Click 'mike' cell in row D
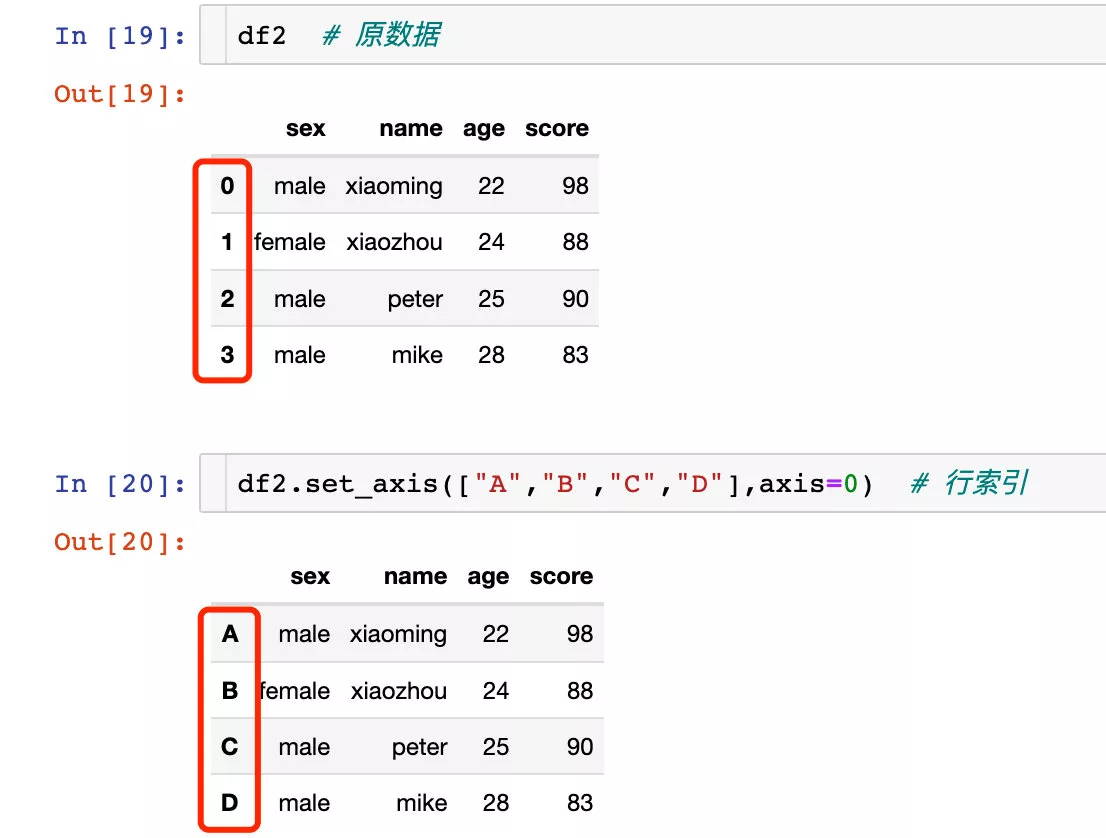Image resolution: width=1106 pixels, height=838 pixels. click(x=422, y=803)
